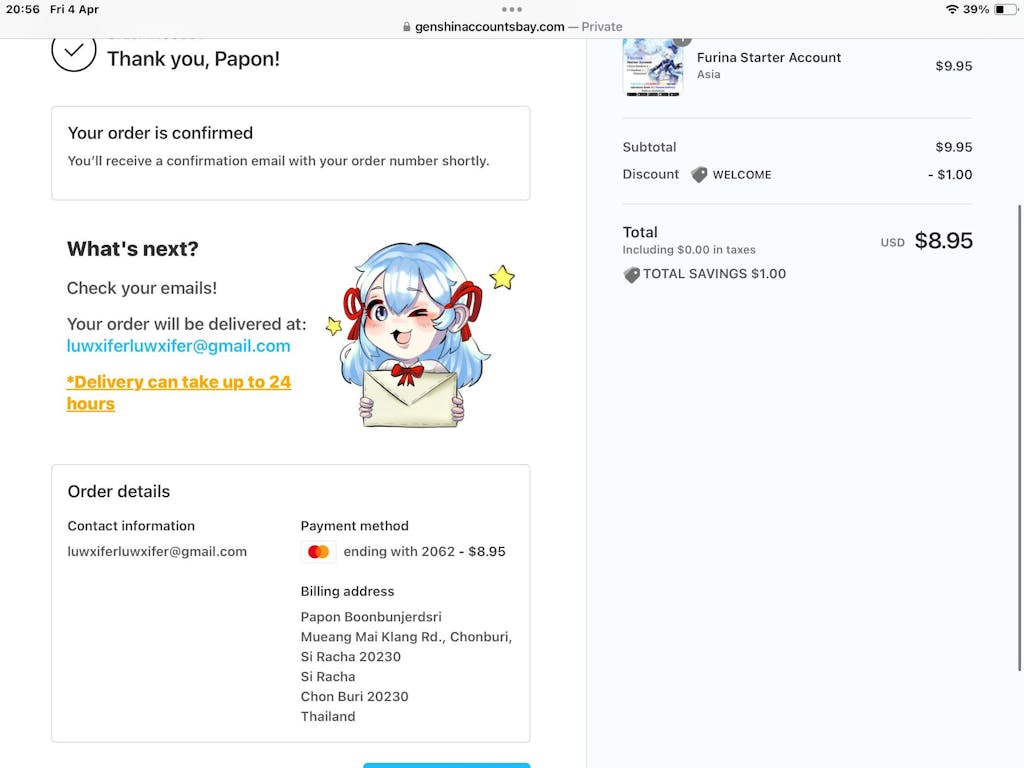Tap the padlock icon in address bar
The height and width of the screenshot is (768, 1024).
click(x=407, y=27)
